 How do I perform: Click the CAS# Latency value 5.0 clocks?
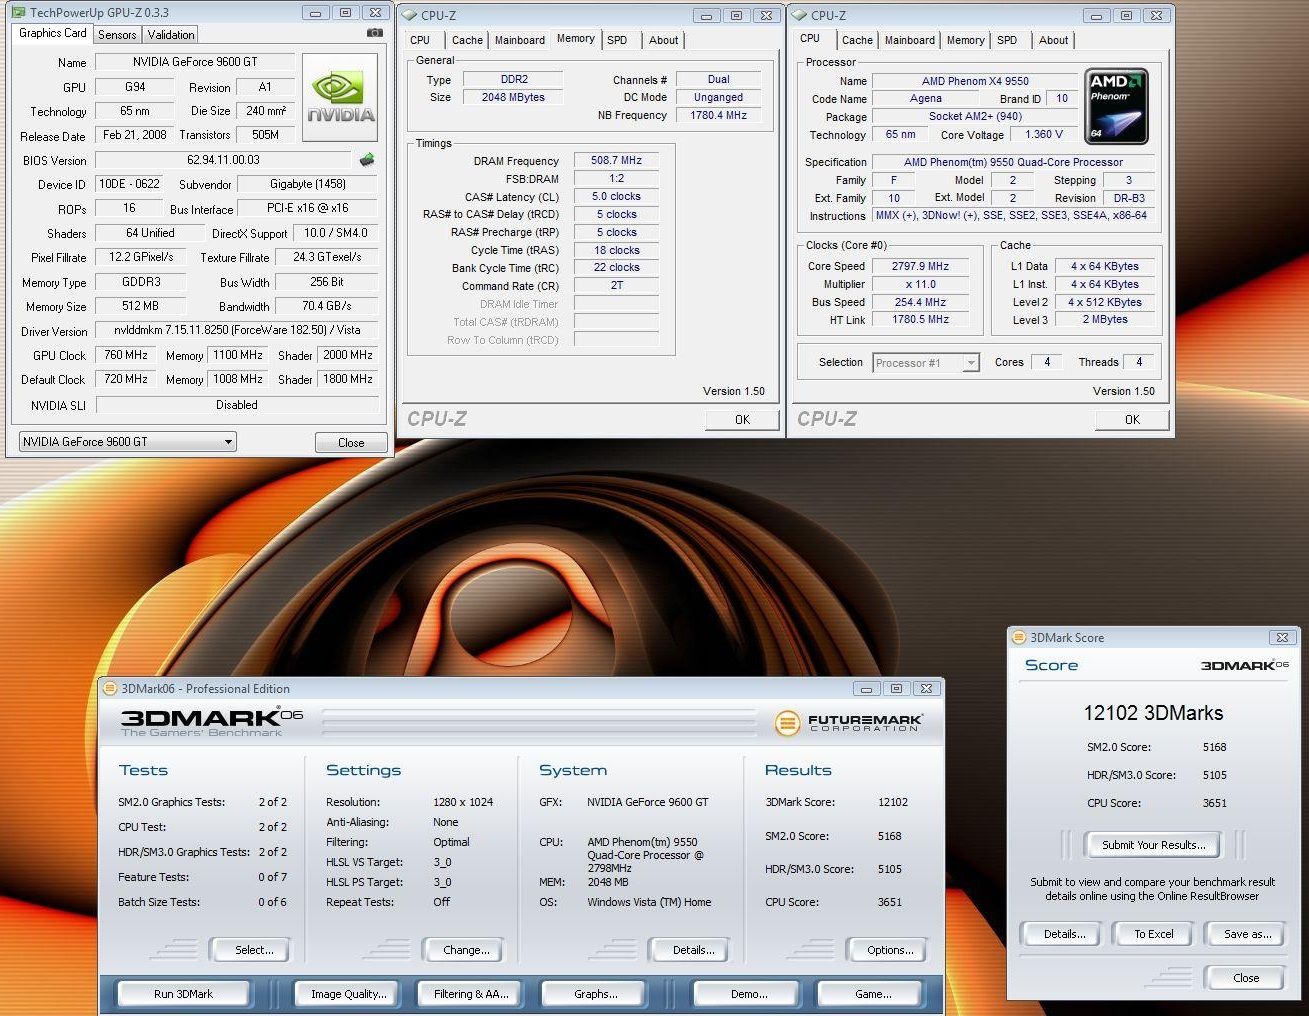pos(616,196)
